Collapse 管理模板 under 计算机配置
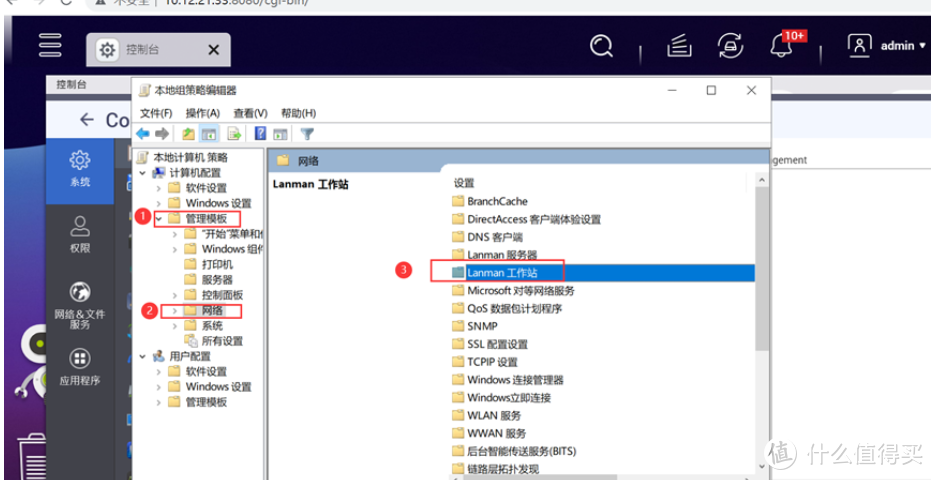Screen dimensions: 934x480 pos(158,219)
